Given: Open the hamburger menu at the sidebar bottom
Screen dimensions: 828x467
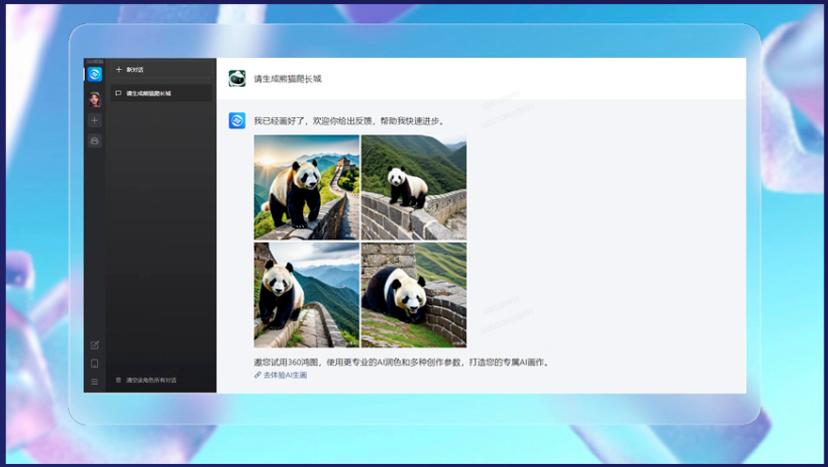Looking at the screenshot, I should point(95,381).
